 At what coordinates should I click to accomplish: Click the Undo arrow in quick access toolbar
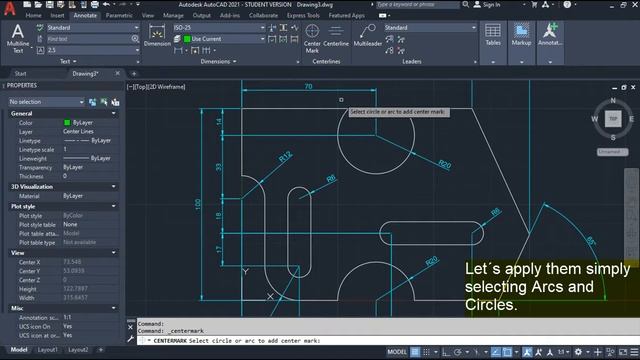(106, 4)
